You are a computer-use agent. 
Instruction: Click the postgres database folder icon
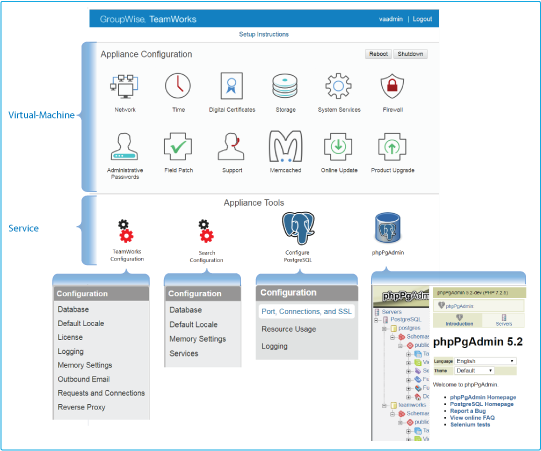pyautogui.click(x=394, y=328)
